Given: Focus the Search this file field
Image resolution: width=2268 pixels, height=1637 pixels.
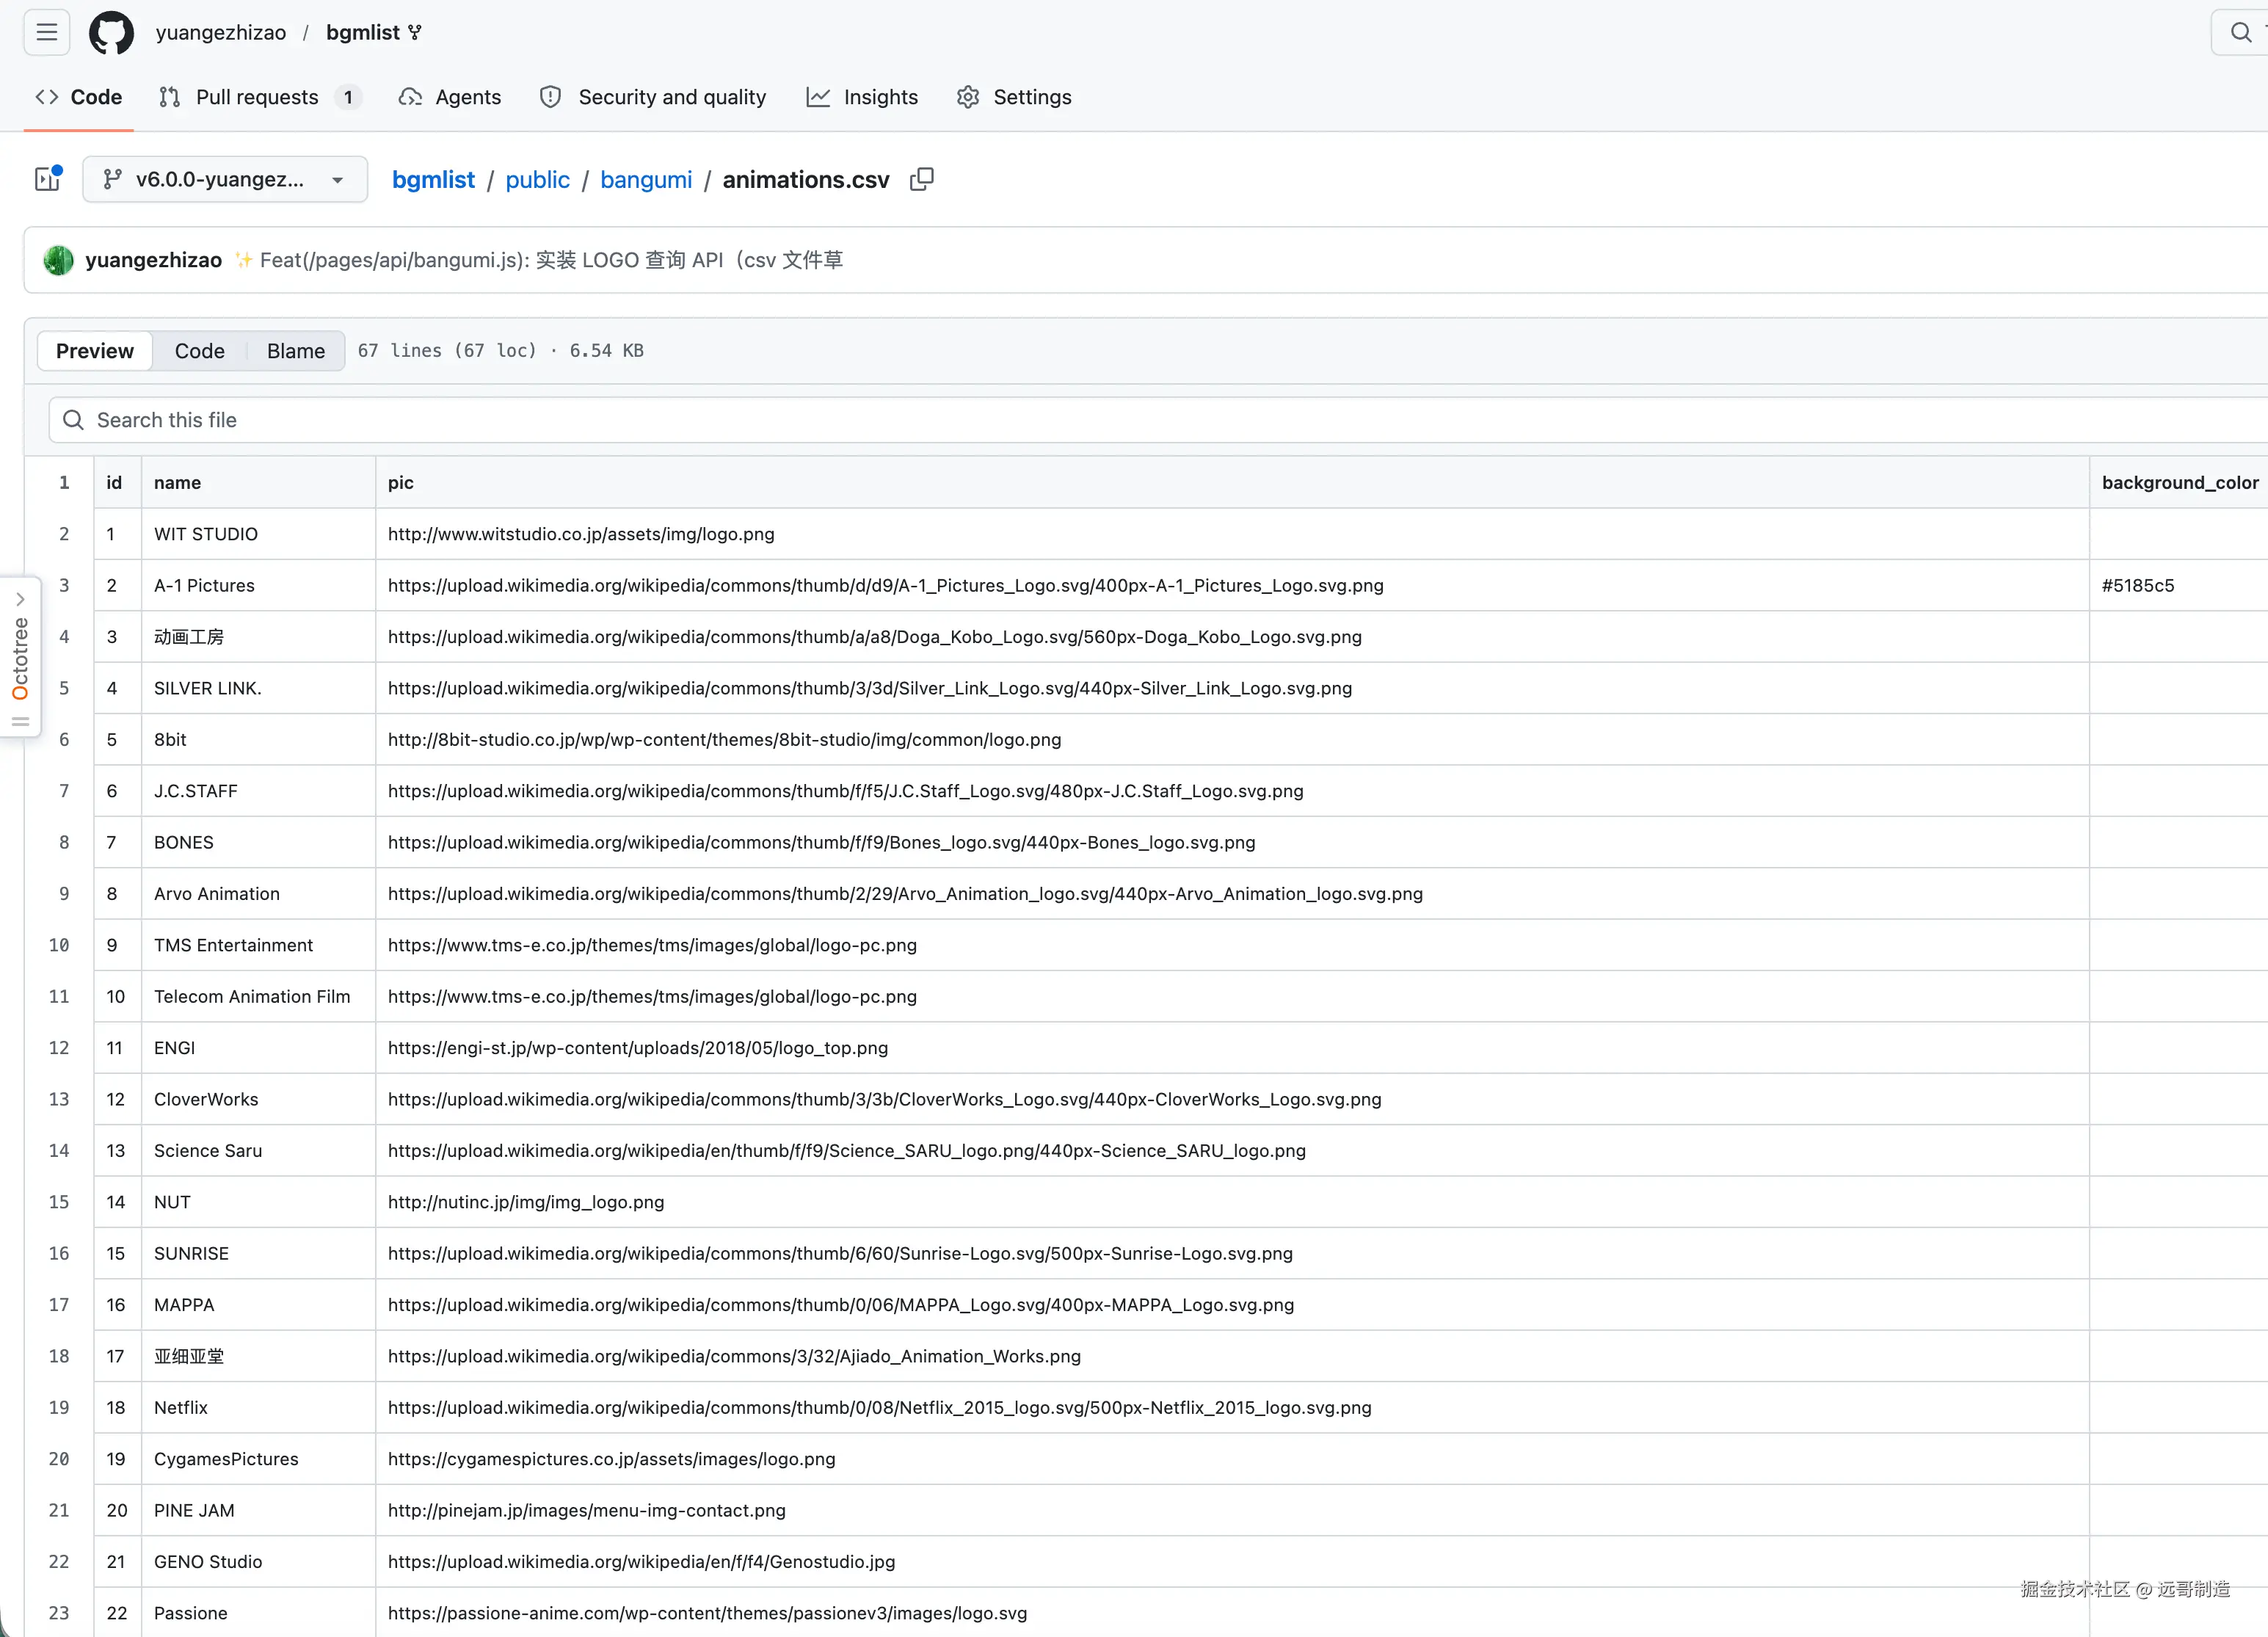Looking at the screenshot, I should click(1158, 420).
